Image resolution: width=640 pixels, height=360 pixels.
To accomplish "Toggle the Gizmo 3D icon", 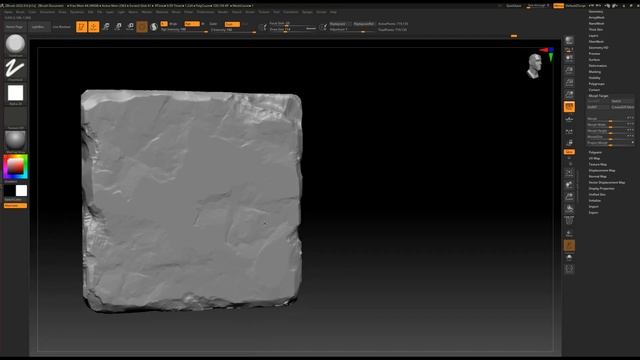I will pos(142,27).
